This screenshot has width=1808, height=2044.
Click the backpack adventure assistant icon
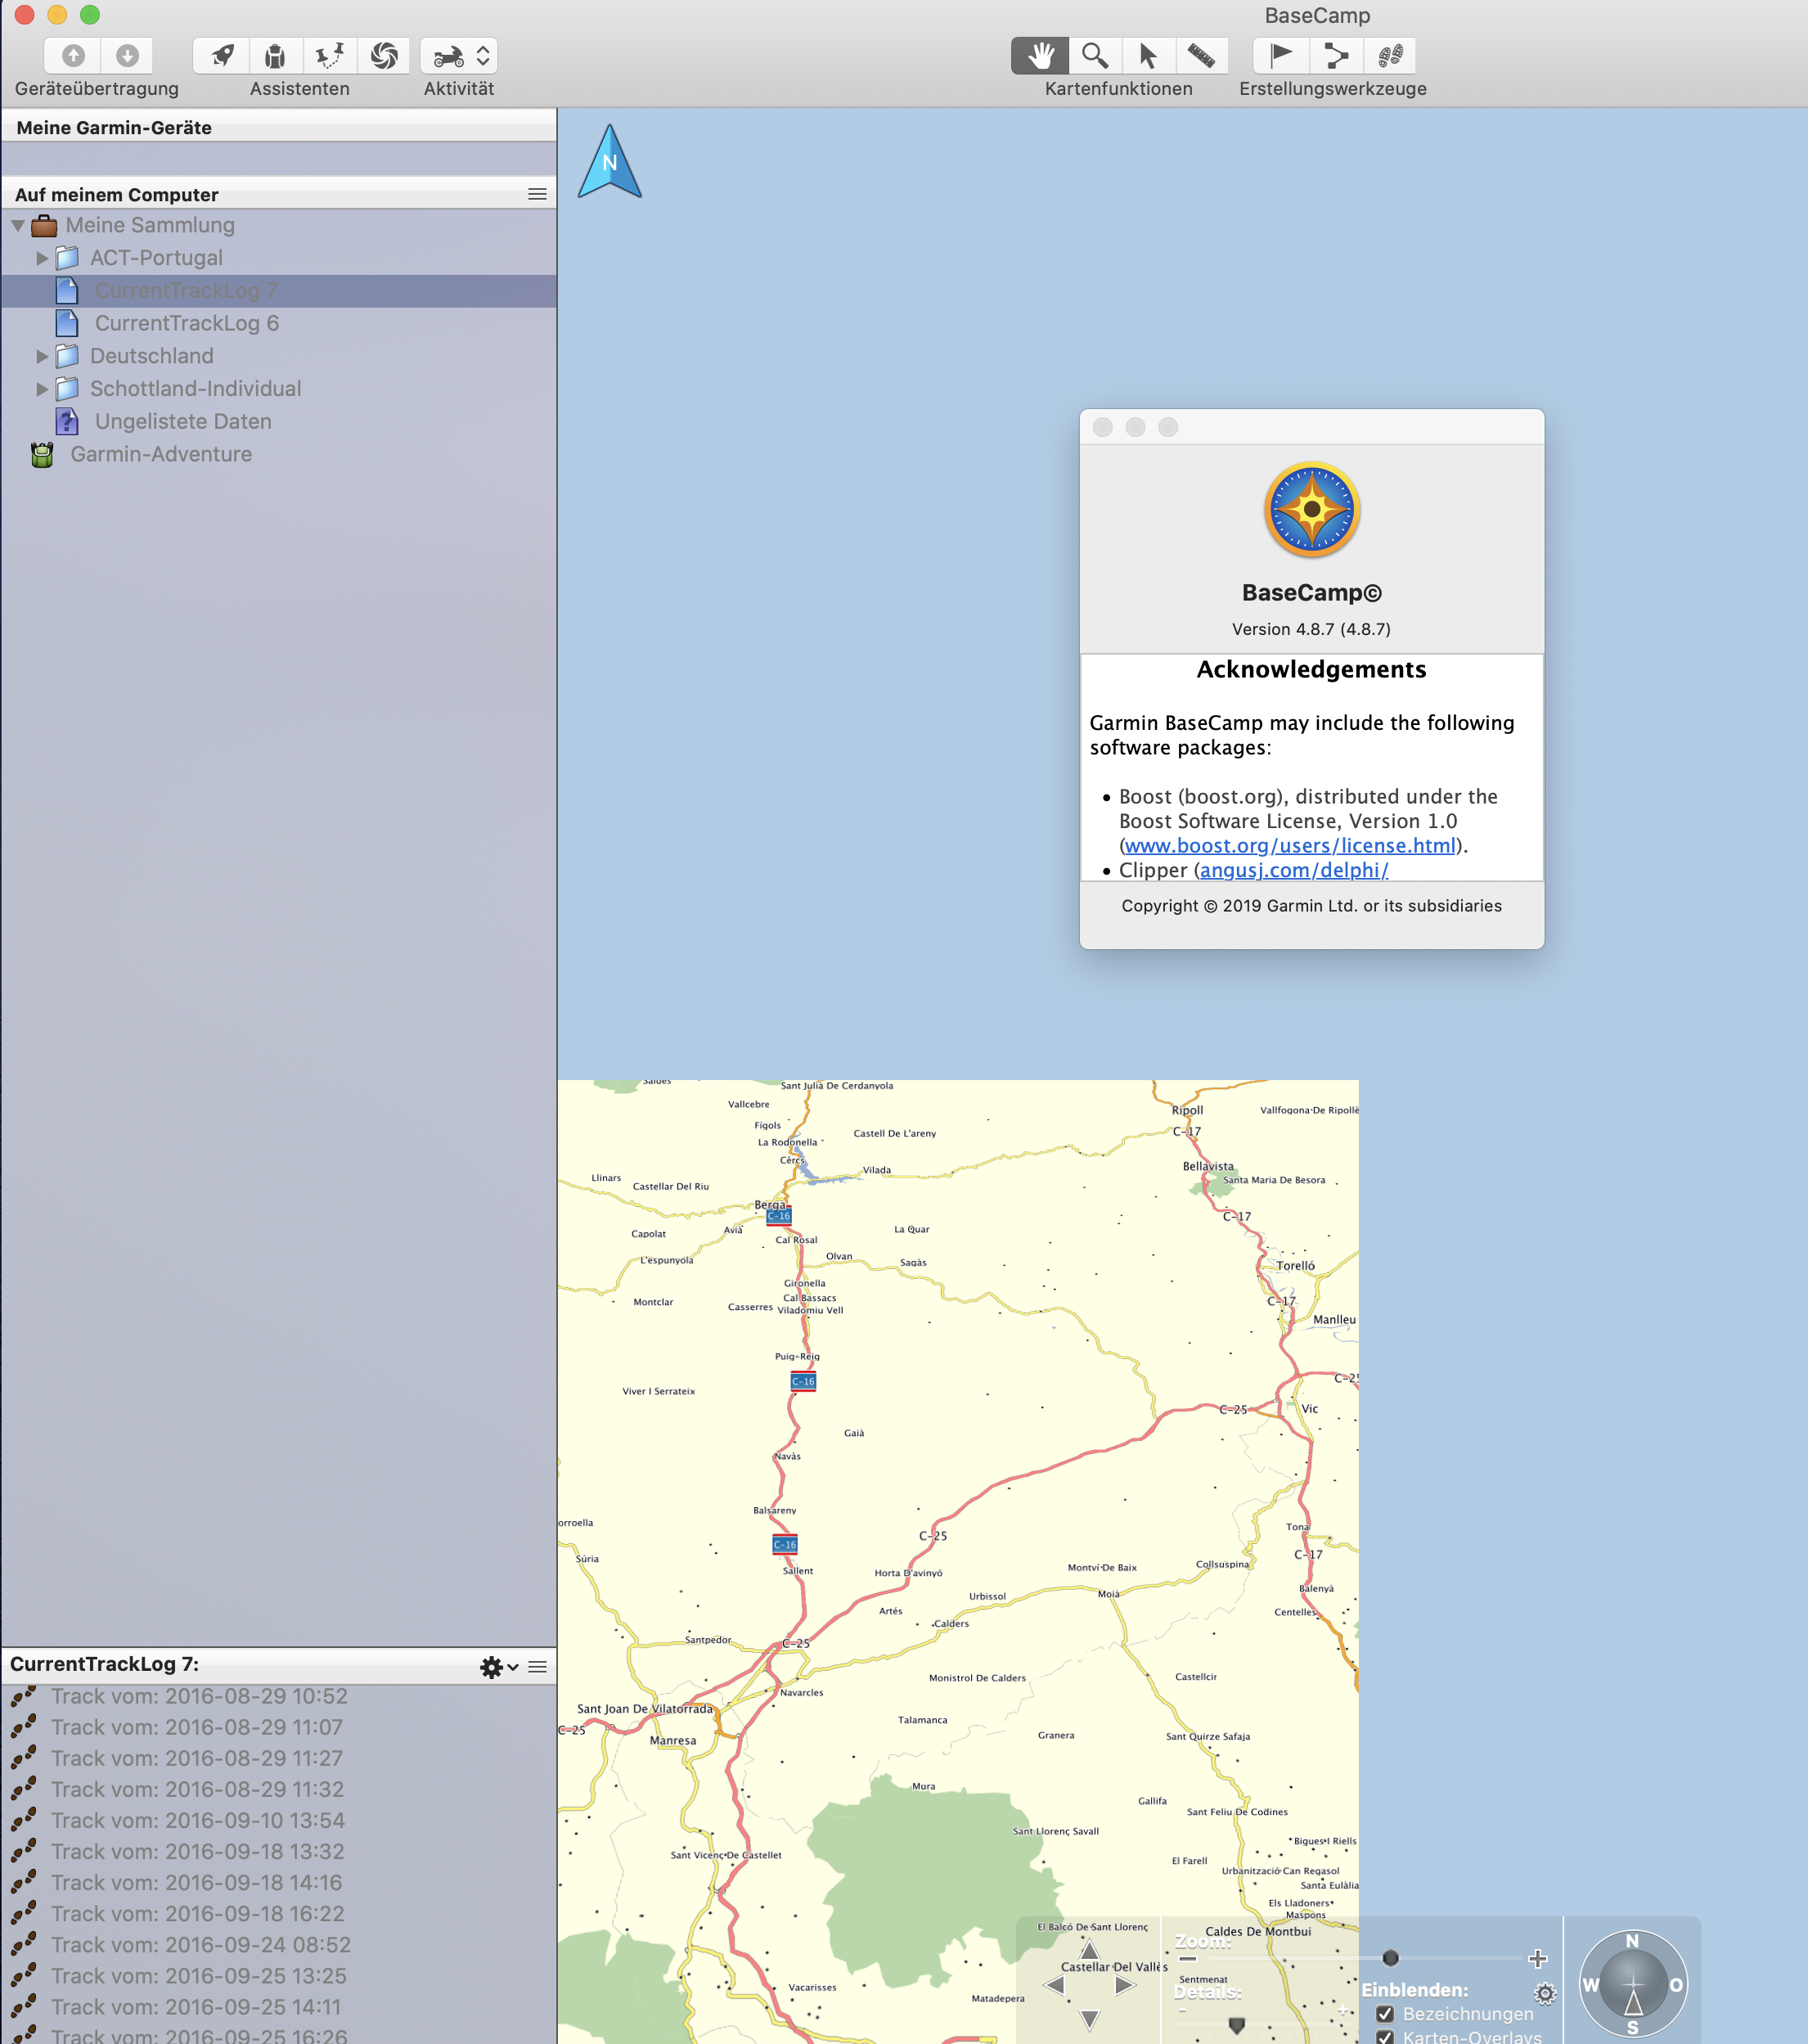pos(275,56)
